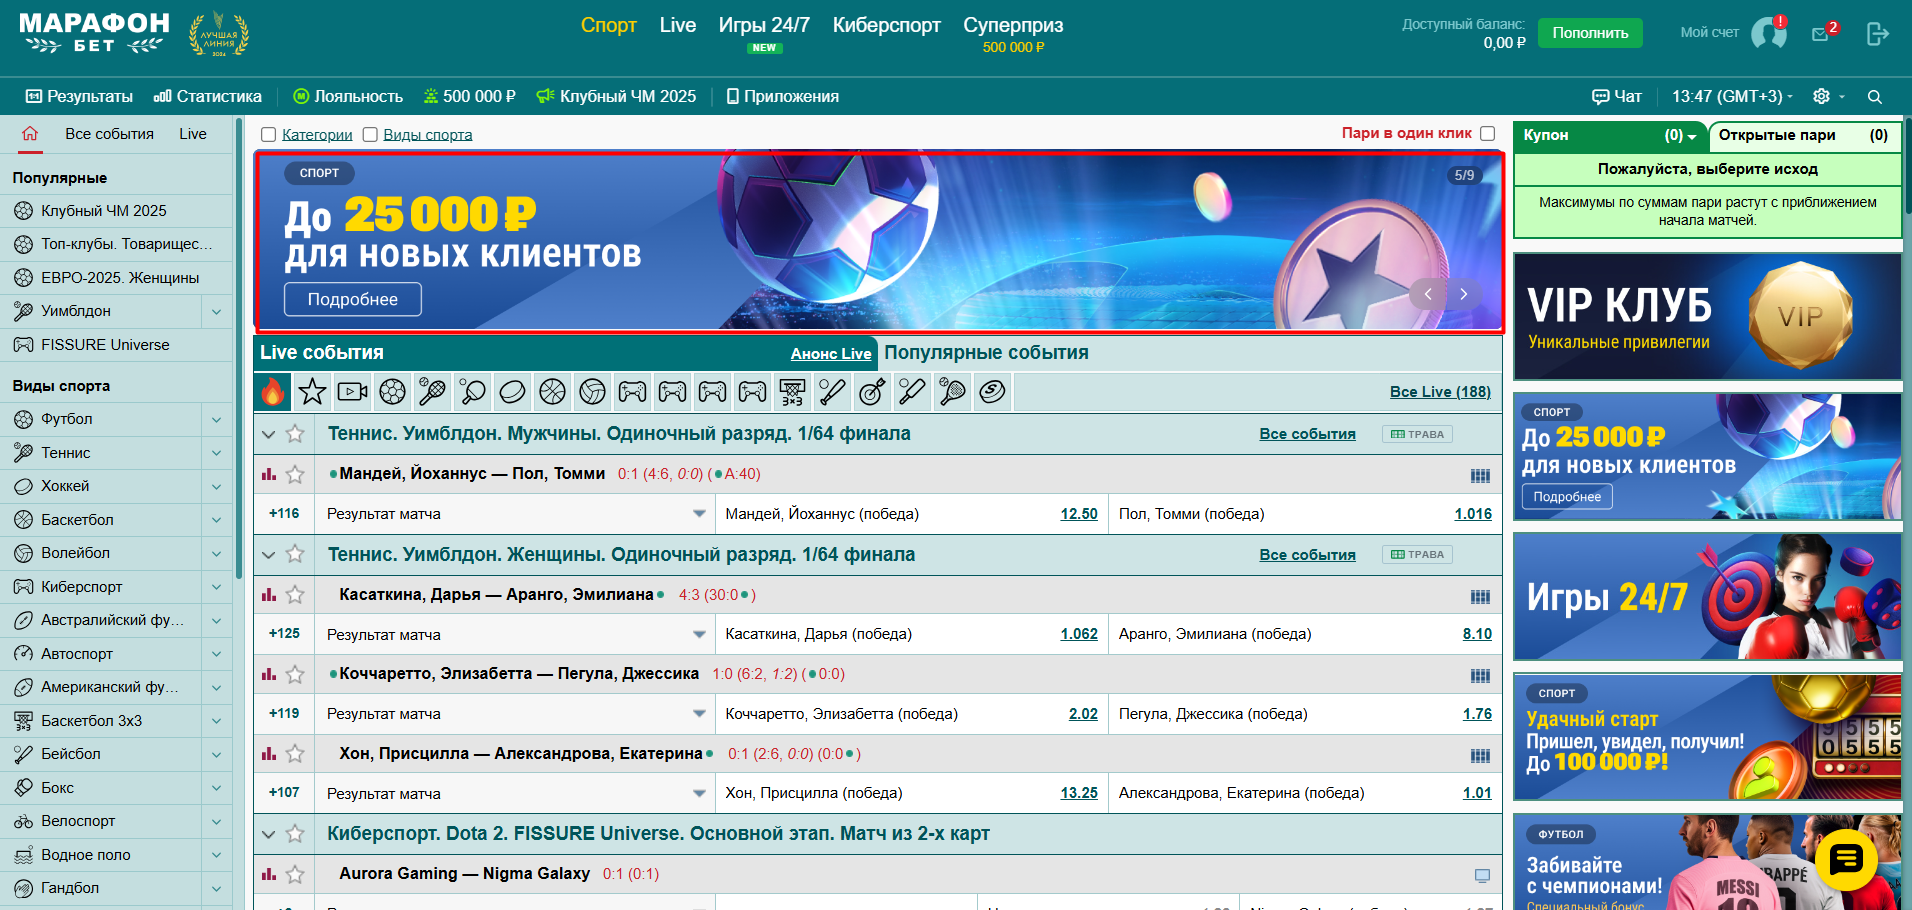Switch to Популярные события tab

point(986,353)
